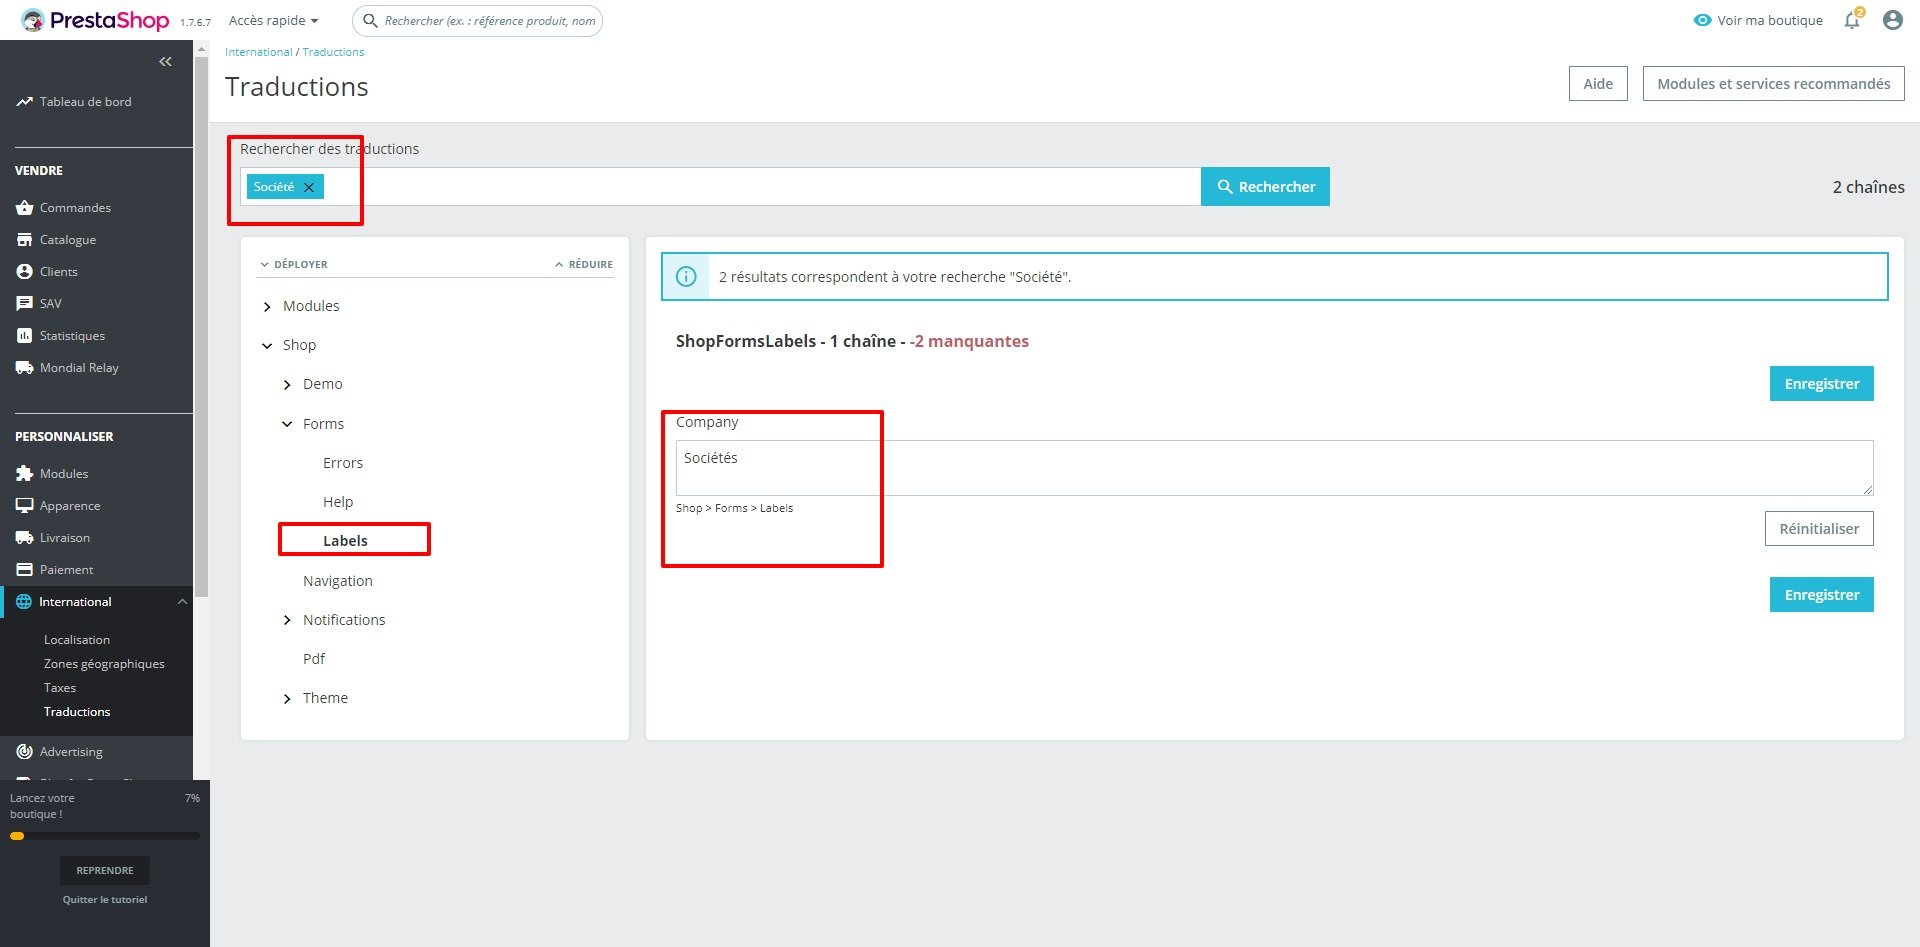Open the Accès rapide dropdown
The image size is (1920, 947).
click(x=273, y=20)
